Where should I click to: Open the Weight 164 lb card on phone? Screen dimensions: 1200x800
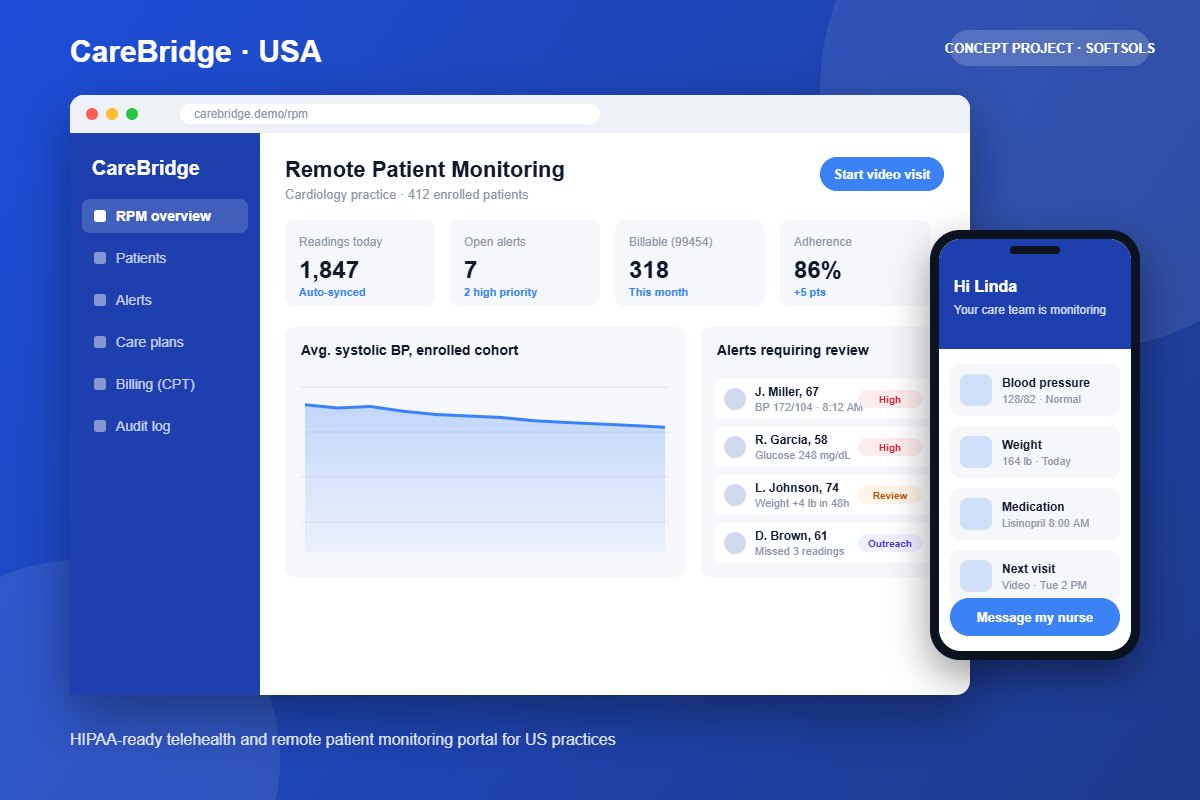1035,452
